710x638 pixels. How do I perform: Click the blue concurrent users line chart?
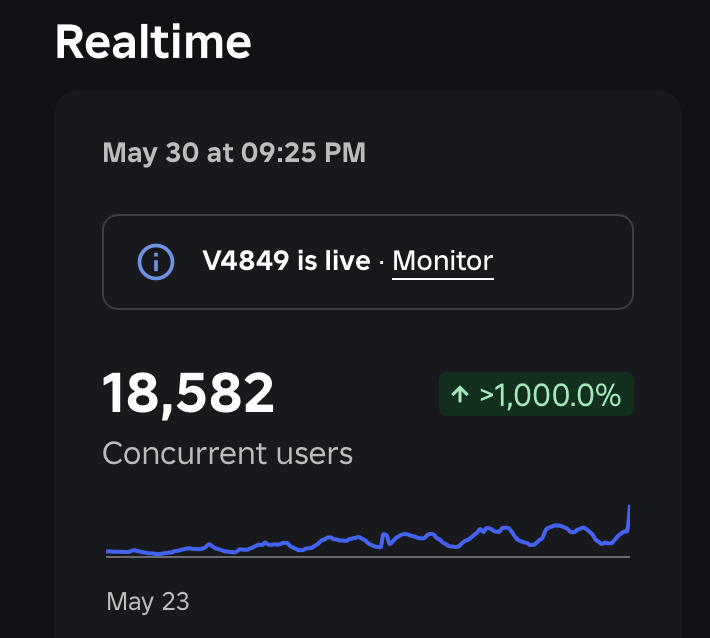(x=368, y=531)
